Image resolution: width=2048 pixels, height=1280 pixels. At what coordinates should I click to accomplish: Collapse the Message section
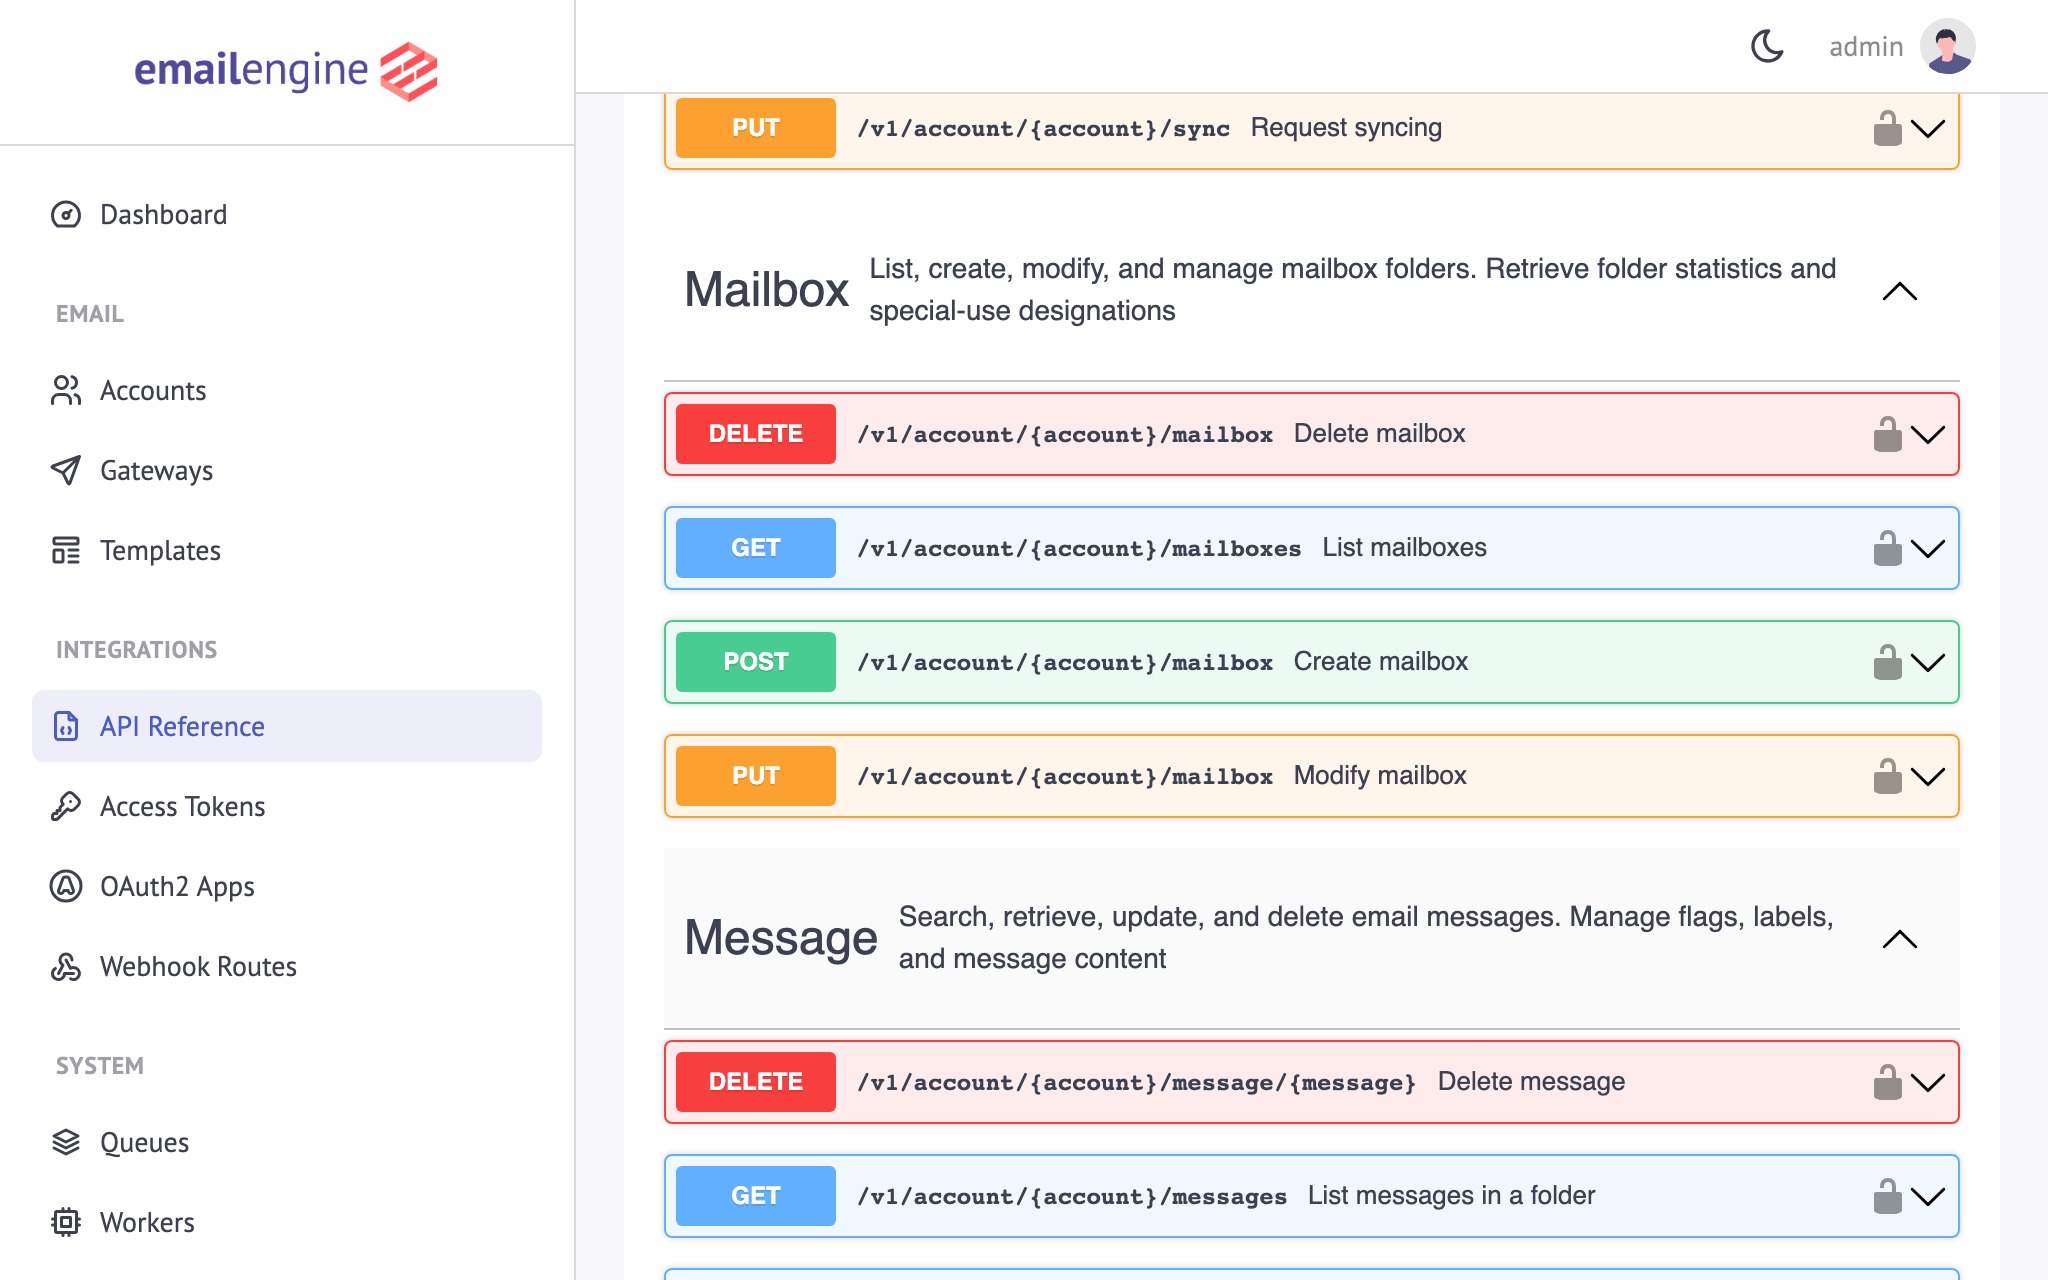point(1900,939)
